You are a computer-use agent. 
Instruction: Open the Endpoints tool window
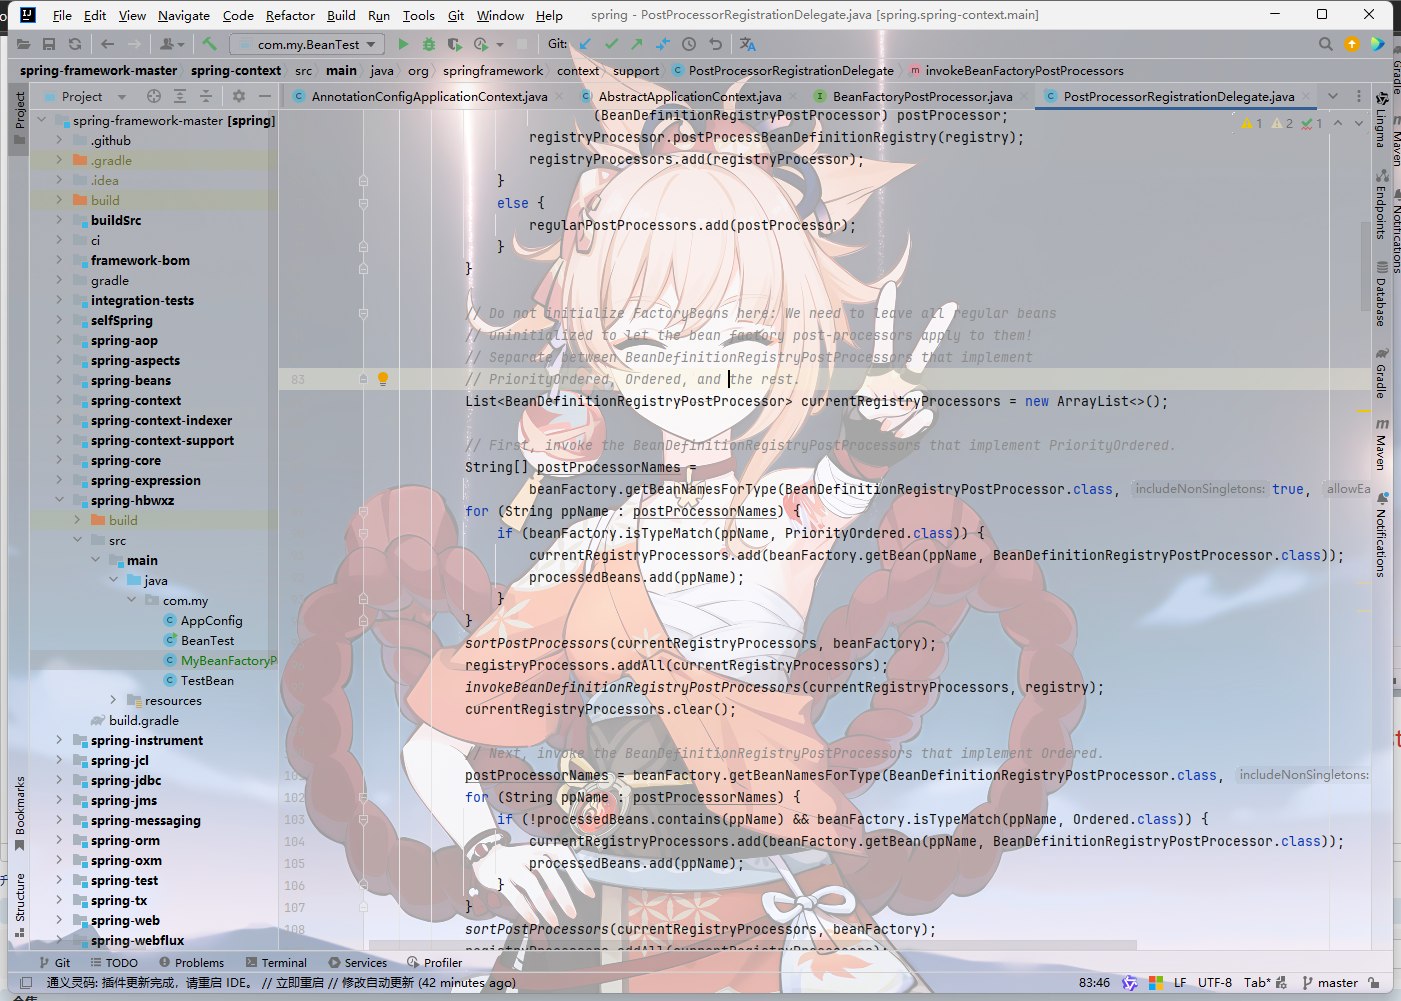pos(1381,204)
